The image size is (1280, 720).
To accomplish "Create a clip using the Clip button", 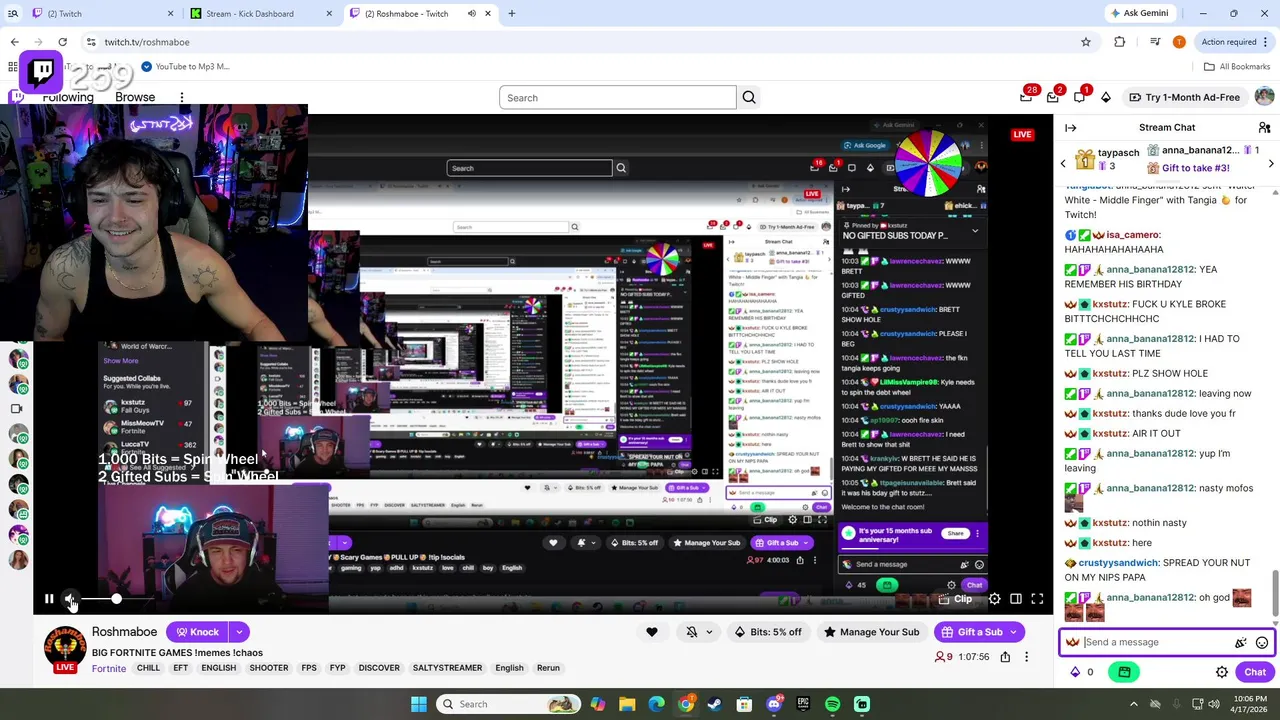I will (x=955, y=599).
